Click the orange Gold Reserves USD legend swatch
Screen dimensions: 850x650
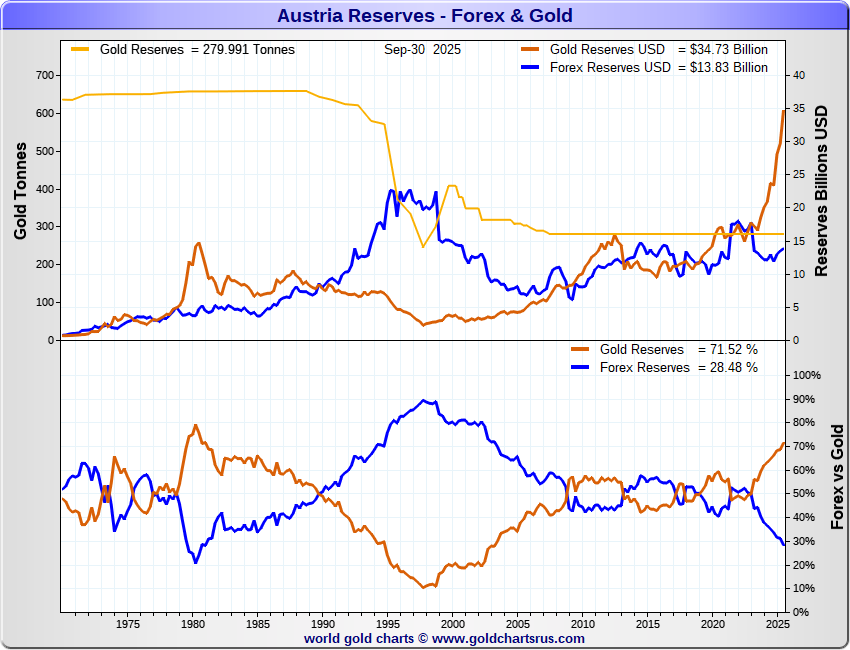pos(530,49)
